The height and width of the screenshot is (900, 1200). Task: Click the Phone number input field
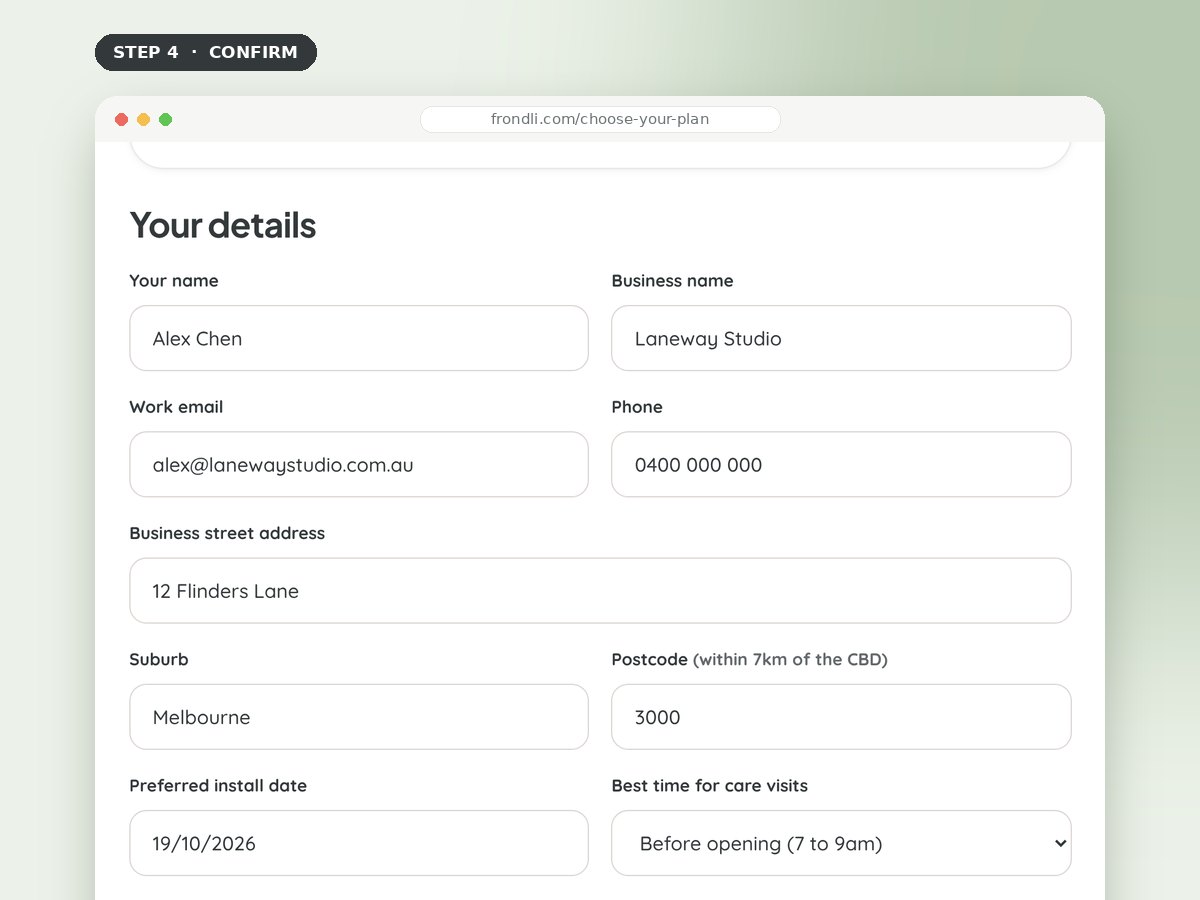(841, 464)
